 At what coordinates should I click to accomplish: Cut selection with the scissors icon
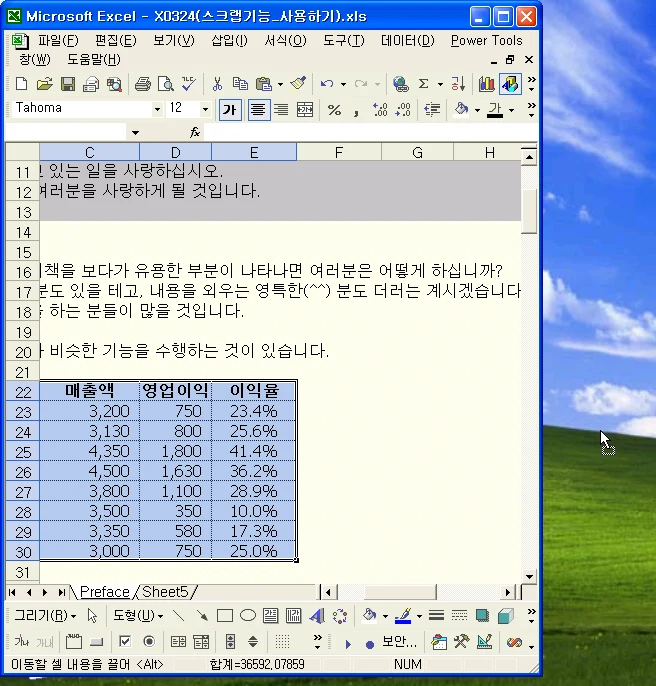tap(217, 84)
